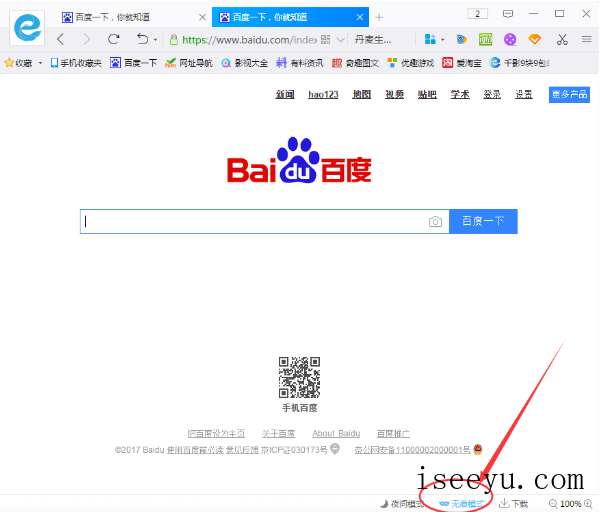Go back with the back arrow
602x512 pixels.
(60, 39)
